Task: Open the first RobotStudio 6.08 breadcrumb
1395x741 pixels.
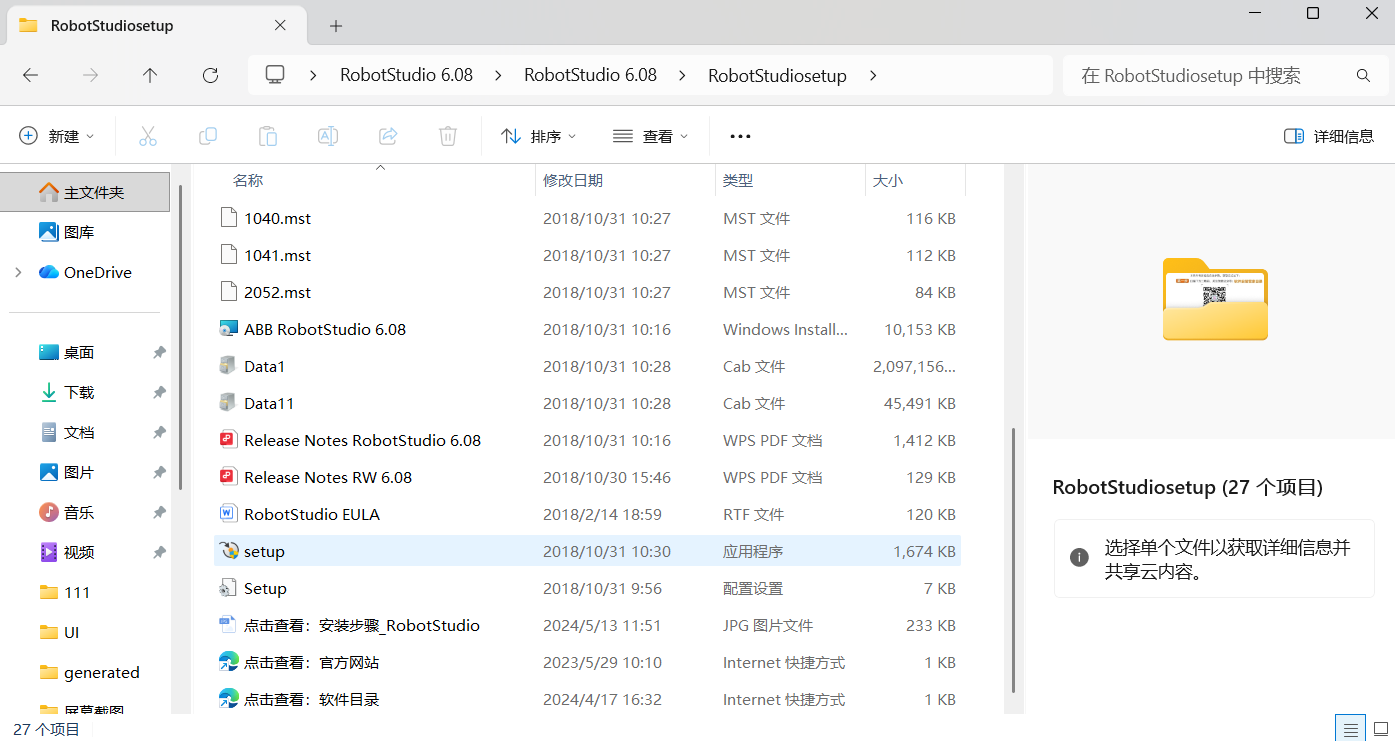Action: tap(406, 75)
